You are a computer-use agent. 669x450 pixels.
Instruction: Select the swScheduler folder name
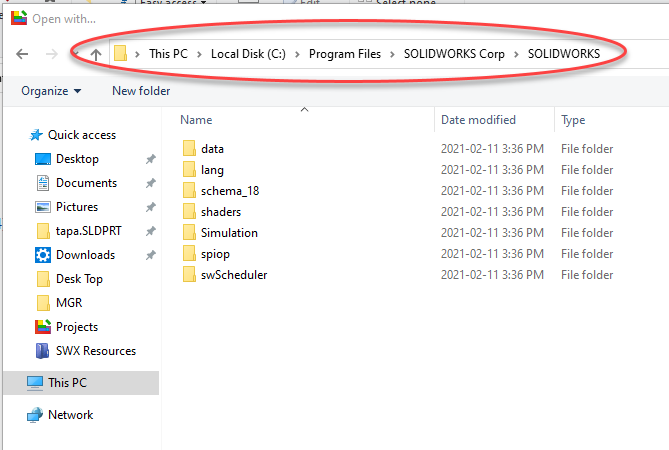[x=234, y=275]
